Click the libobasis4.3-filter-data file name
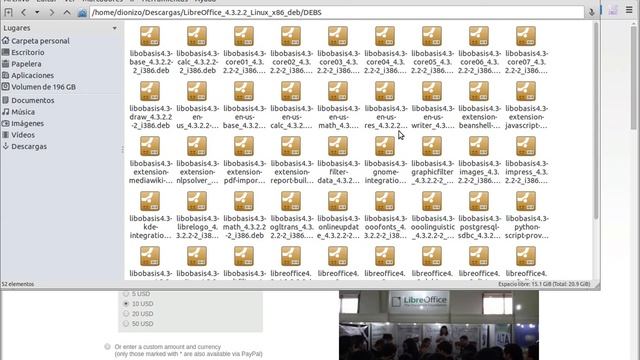The image size is (640, 360). tap(338, 172)
